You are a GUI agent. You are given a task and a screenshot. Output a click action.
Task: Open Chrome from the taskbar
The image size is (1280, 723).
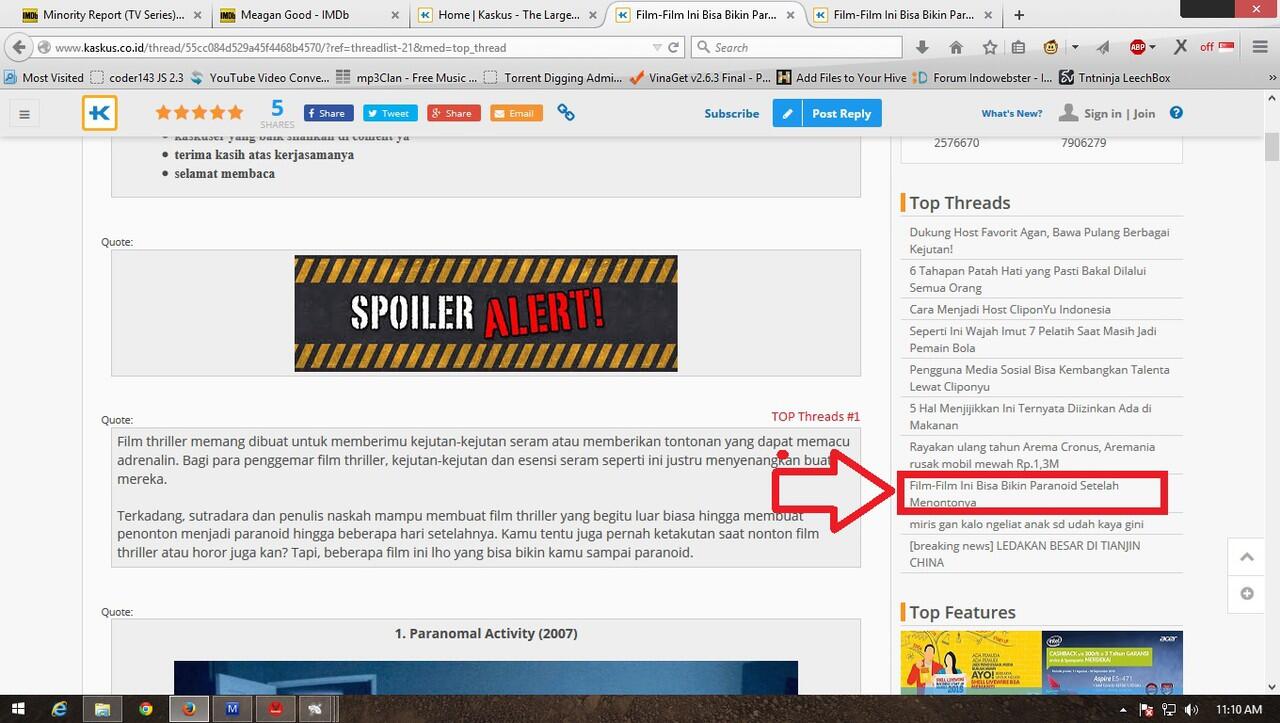(146, 709)
